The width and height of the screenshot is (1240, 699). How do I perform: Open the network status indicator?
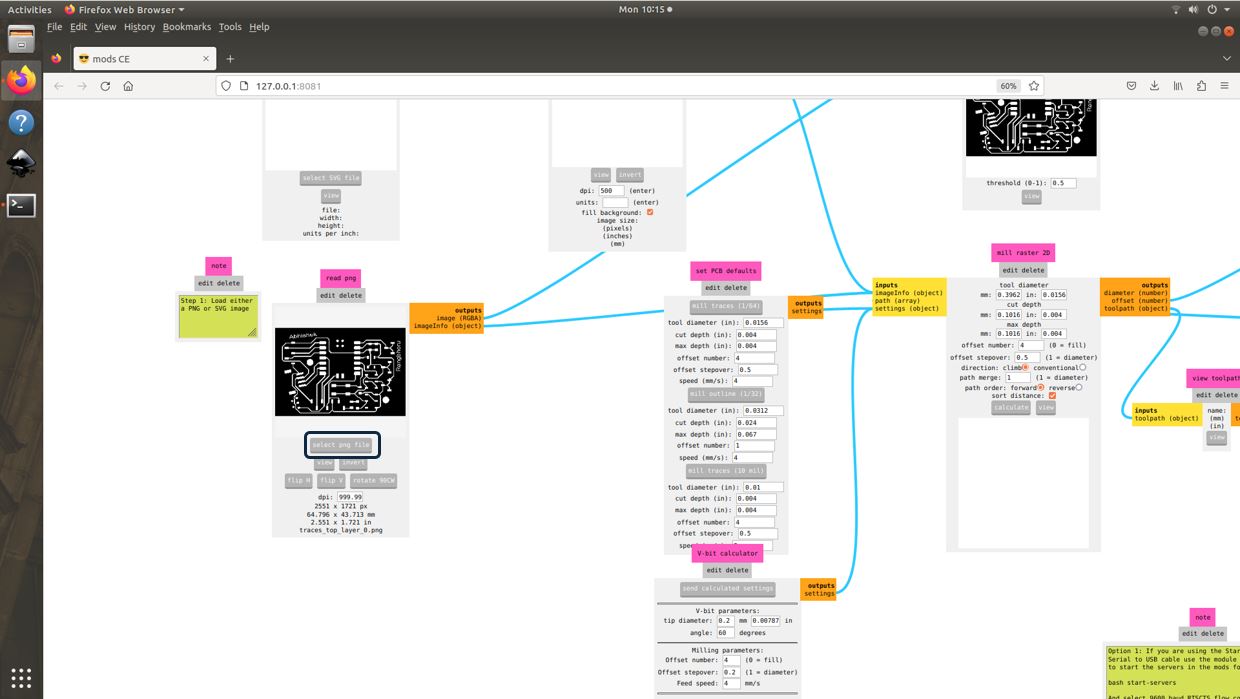(x=1176, y=9)
